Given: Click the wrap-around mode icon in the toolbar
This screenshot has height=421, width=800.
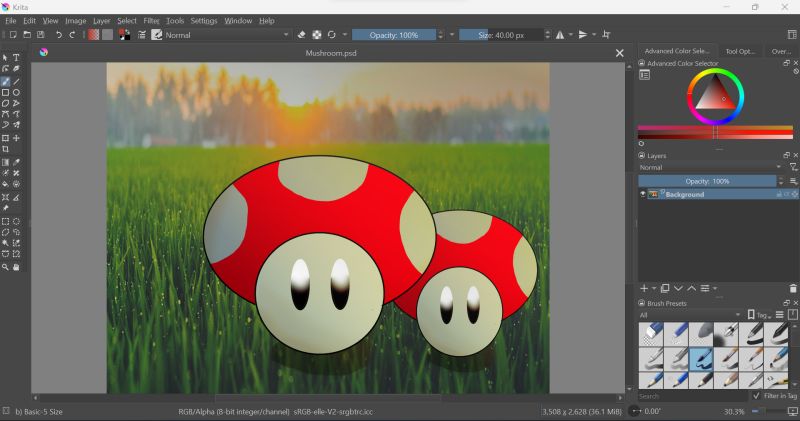Looking at the screenshot, I should click(x=606, y=35).
